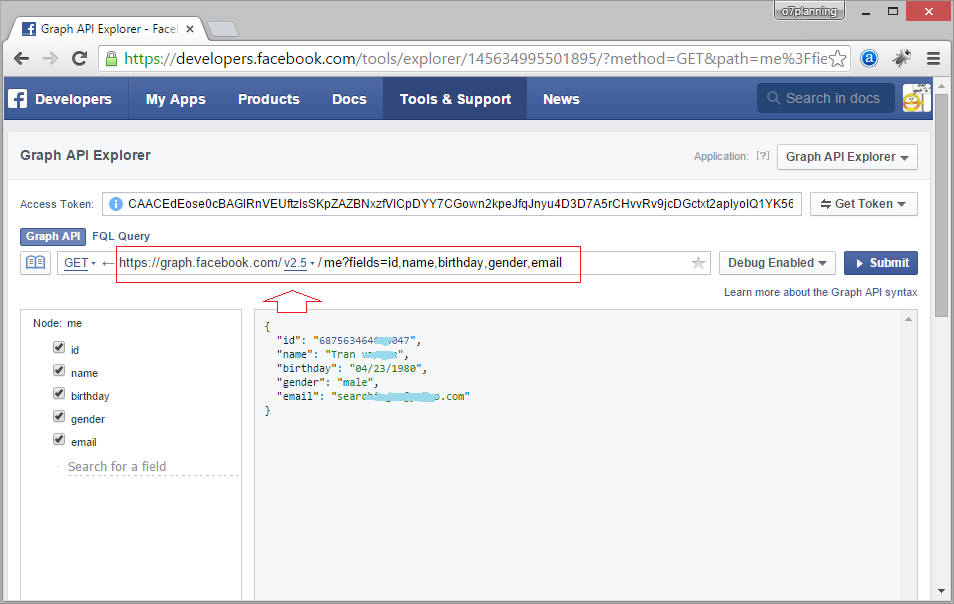Click the Application help [?] icon

pyautogui.click(x=762, y=156)
